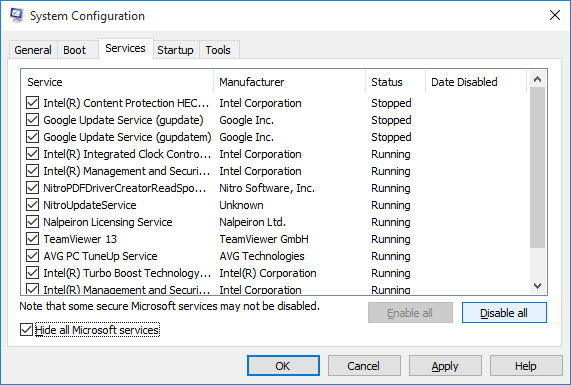This screenshot has width=571, height=385.
Task: Toggle Google Update Service (gupdatem) checkbox
Action: coord(32,137)
